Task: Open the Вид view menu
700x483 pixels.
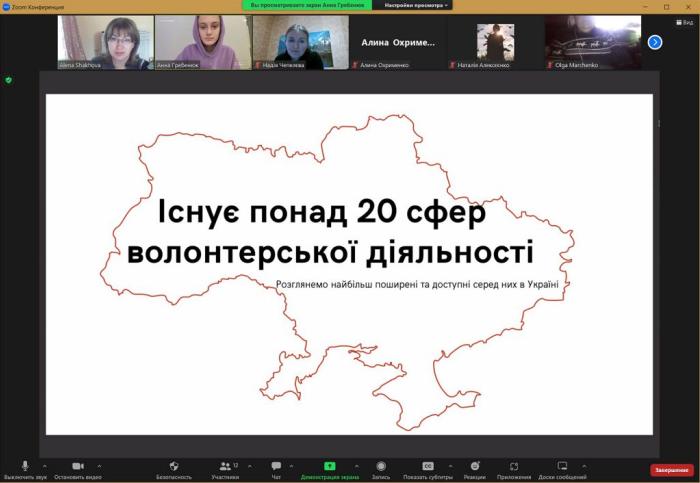Action: coord(685,22)
